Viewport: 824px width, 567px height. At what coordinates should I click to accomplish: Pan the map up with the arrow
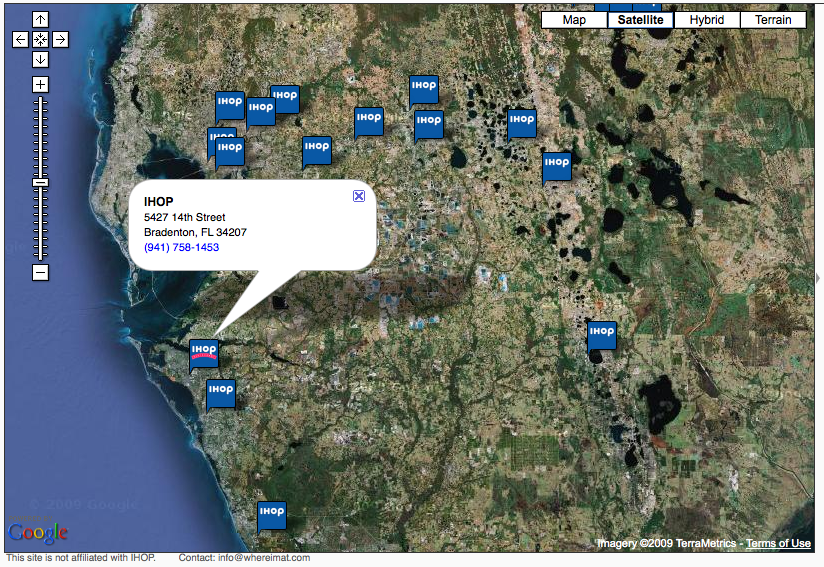tap(40, 20)
